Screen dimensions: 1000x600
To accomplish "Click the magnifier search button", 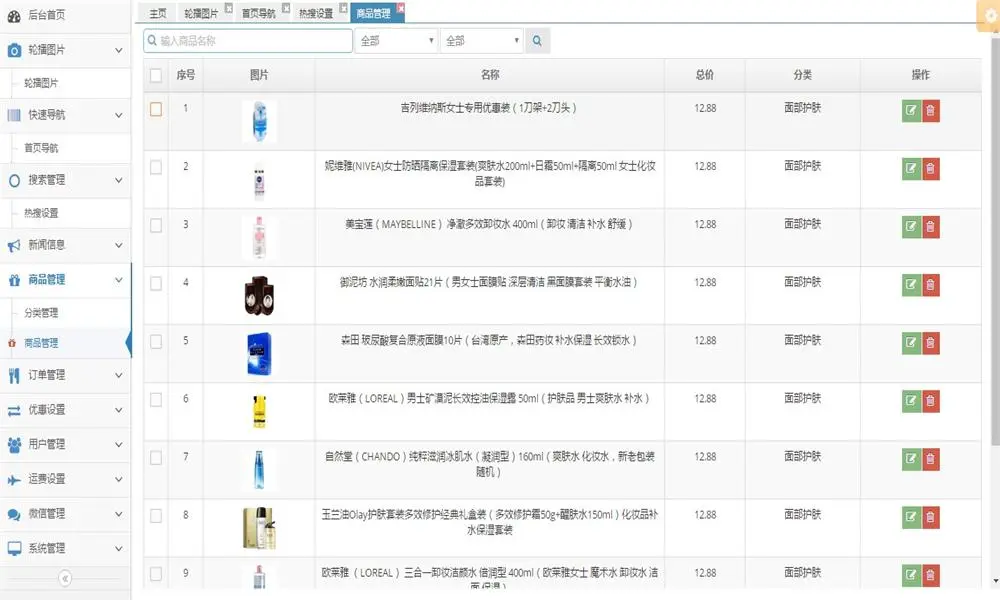I will coord(537,41).
